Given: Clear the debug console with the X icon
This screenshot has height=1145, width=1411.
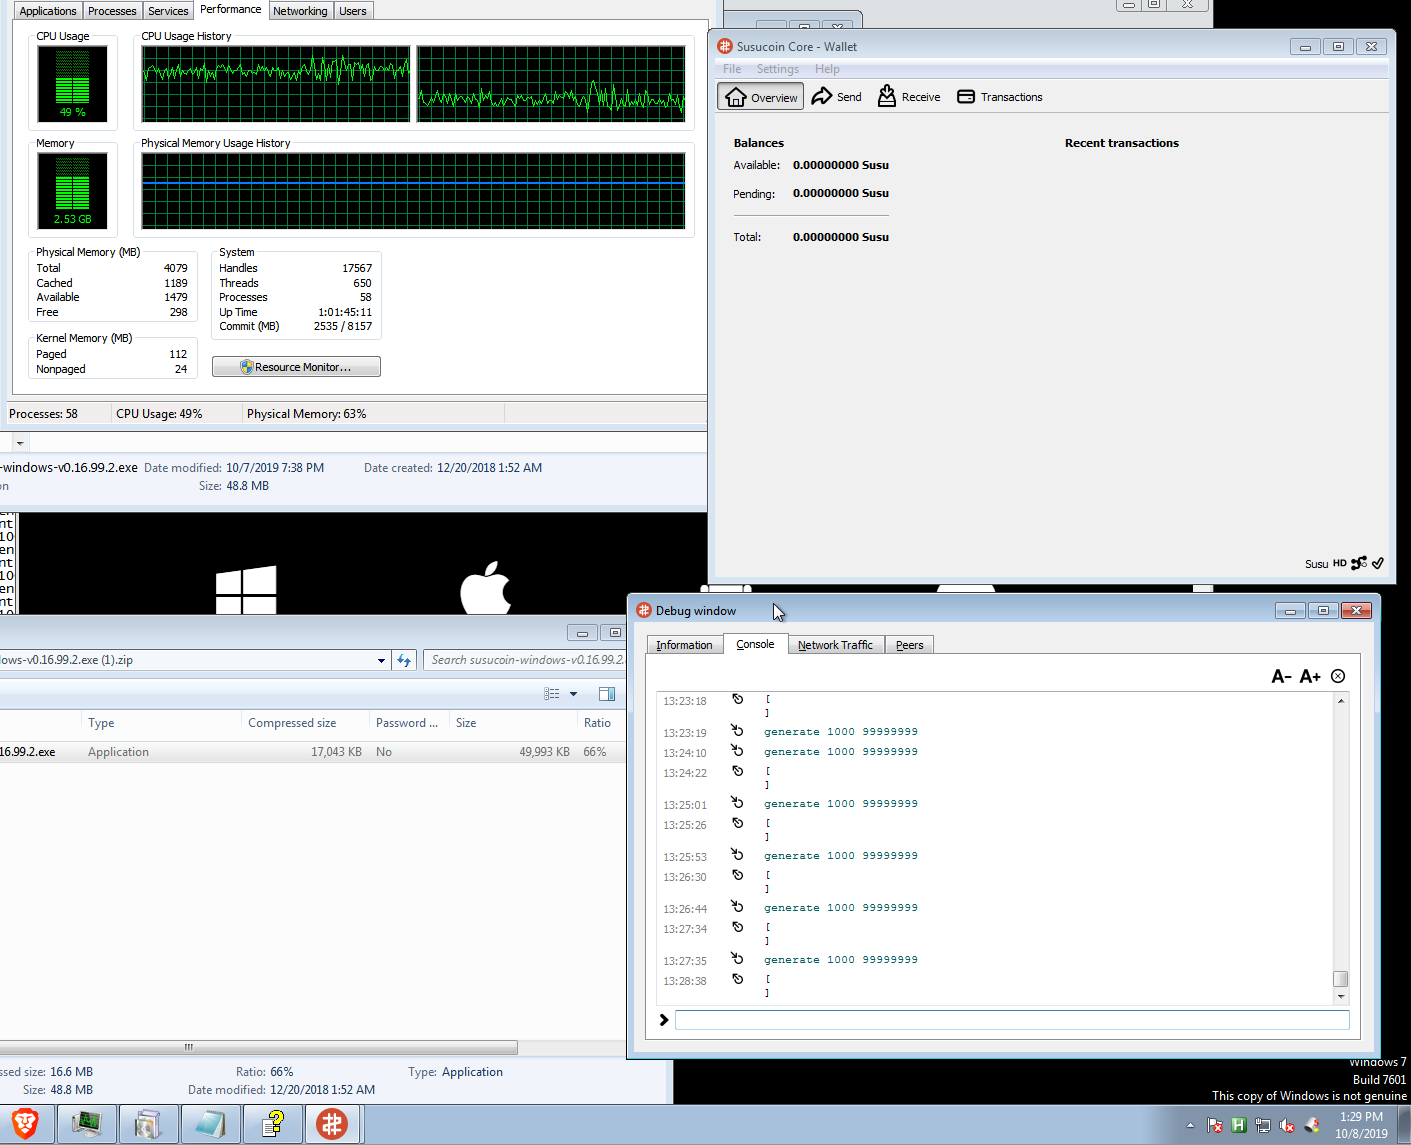Looking at the screenshot, I should click(x=1338, y=677).
